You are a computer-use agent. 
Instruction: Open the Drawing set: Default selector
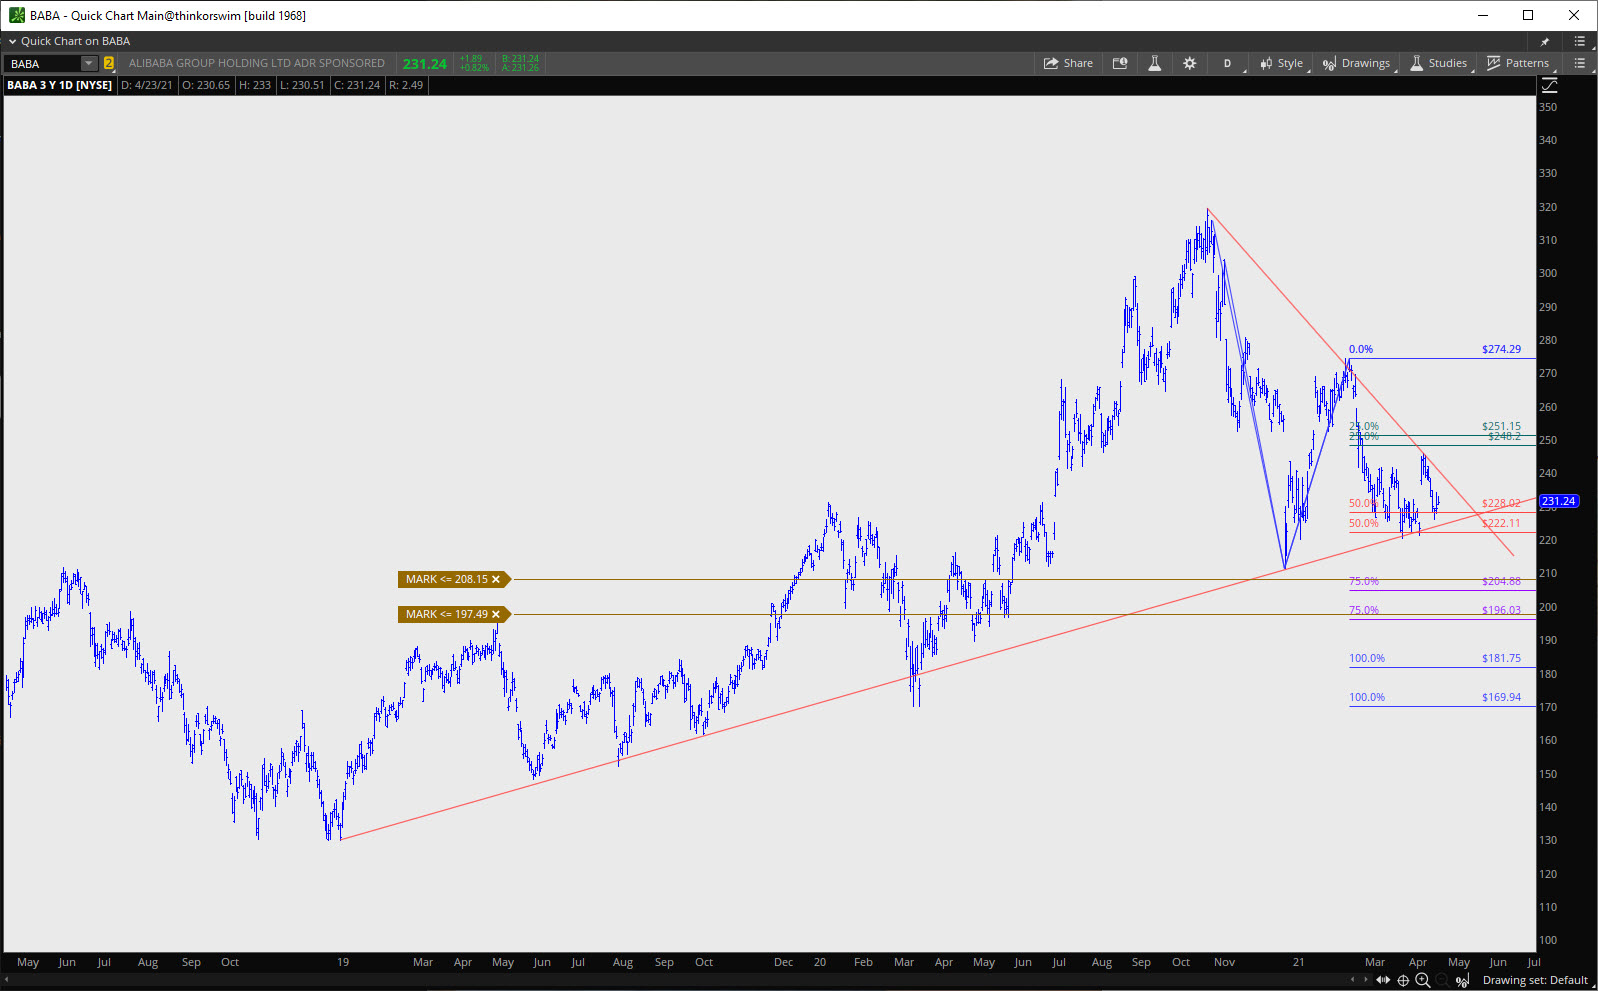pyautogui.click(x=1535, y=980)
